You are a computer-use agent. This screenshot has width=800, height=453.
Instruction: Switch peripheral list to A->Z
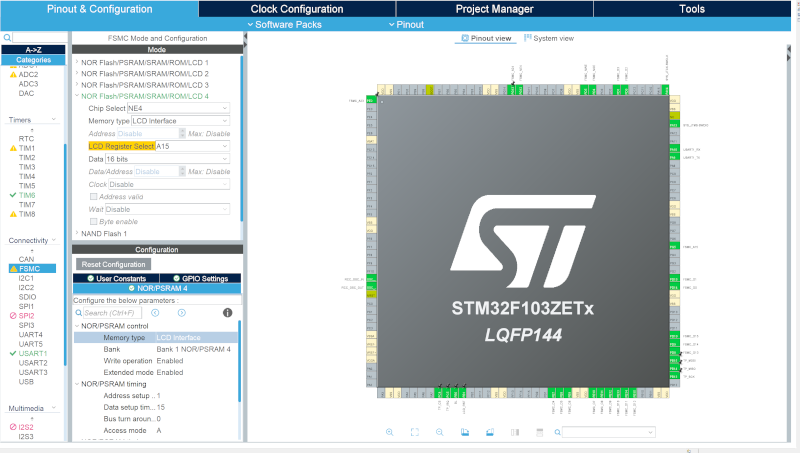[x=34, y=49]
